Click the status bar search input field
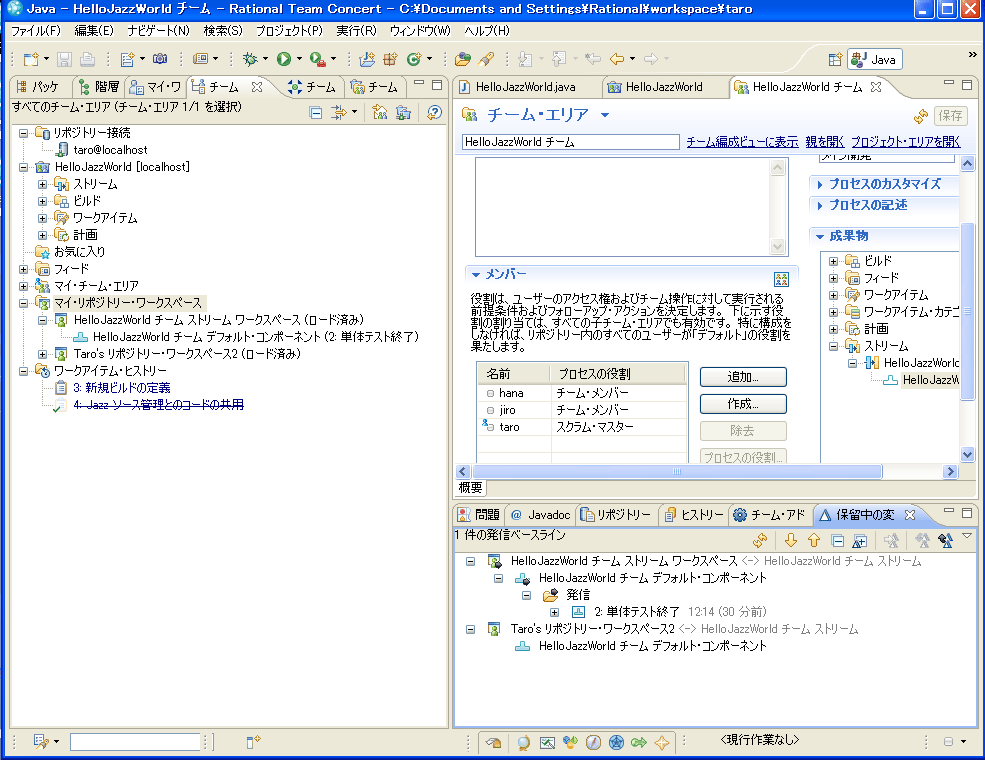Viewport: 985px width, 760px height. click(135, 742)
